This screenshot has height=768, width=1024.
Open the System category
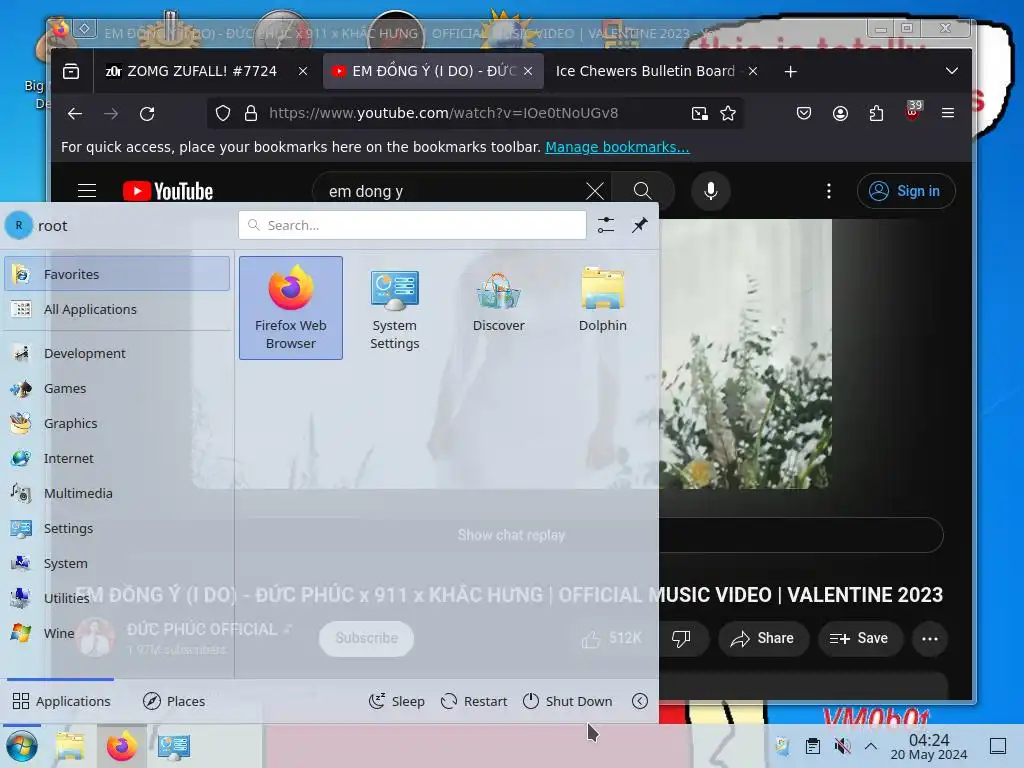pyautogui.click(x=117, y=563)
